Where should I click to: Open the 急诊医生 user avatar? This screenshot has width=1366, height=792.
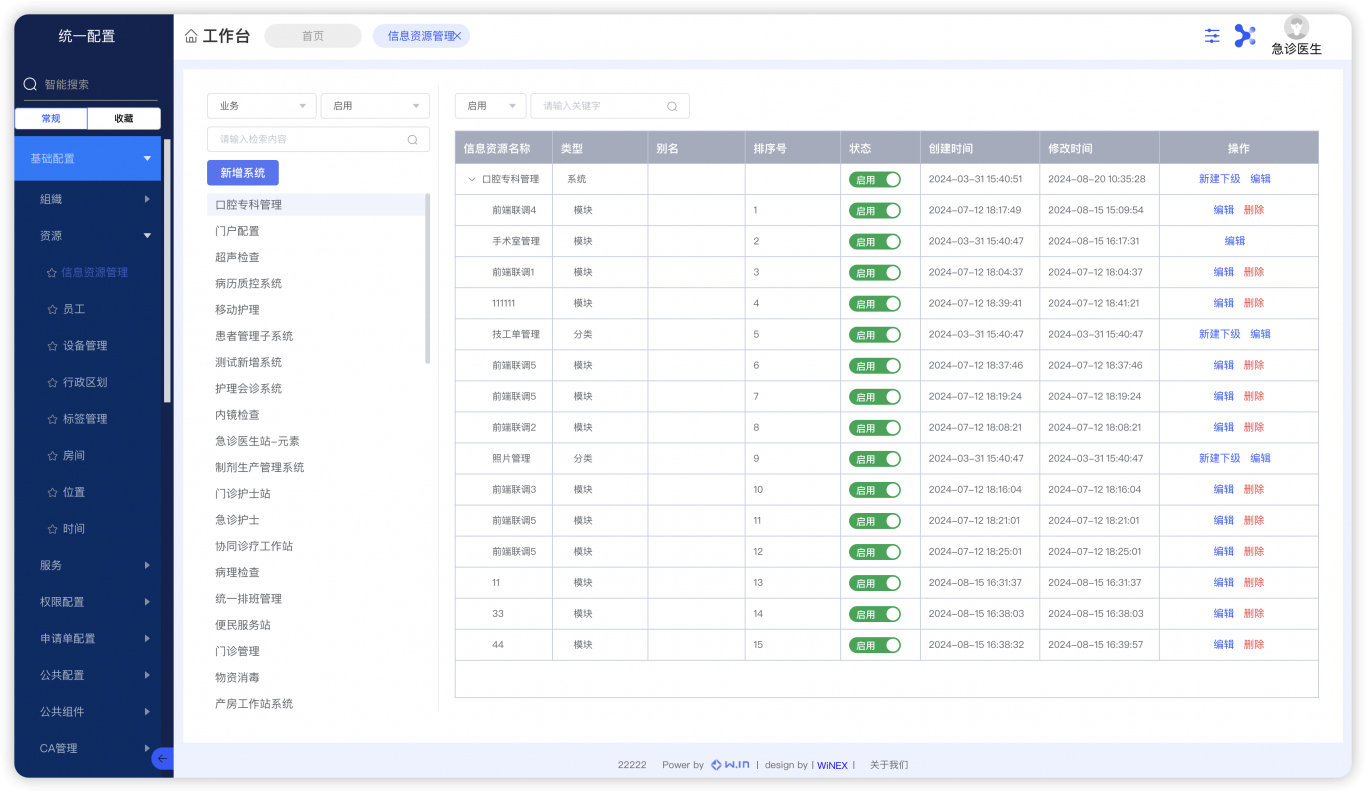1296,28
